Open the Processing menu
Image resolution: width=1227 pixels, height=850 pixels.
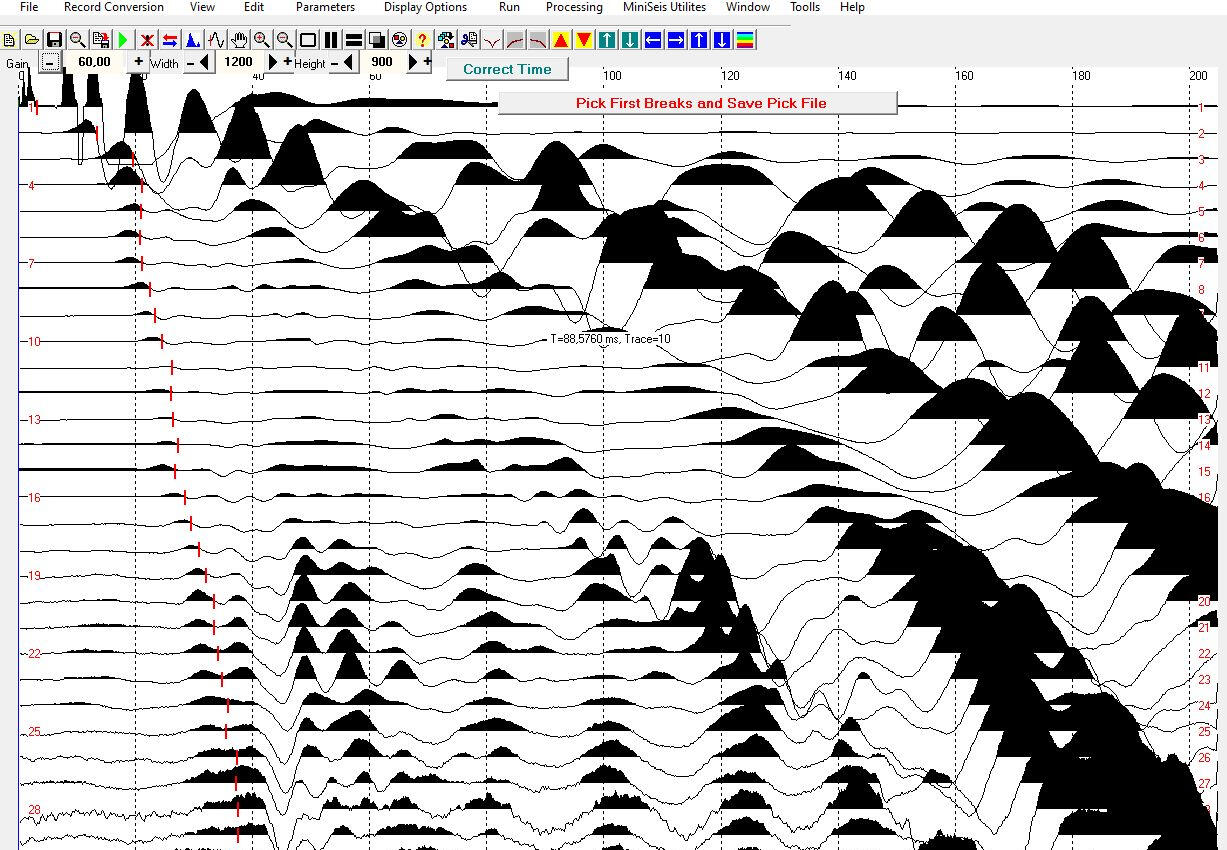click(x=573, y=7)
